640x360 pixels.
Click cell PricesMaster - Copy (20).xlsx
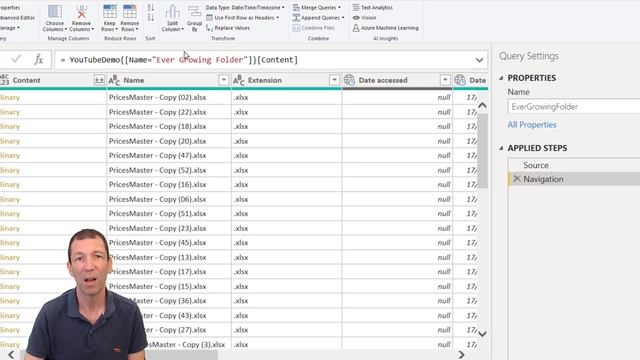tap(169, 141)
